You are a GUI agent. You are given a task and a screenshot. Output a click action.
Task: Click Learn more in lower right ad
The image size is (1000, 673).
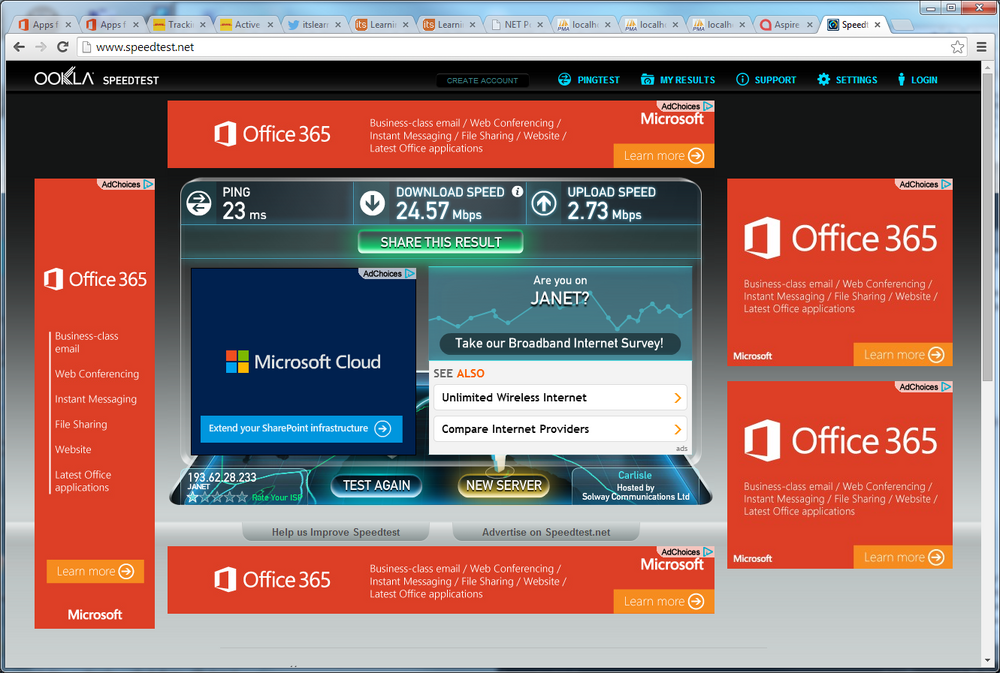click(903, 557)
